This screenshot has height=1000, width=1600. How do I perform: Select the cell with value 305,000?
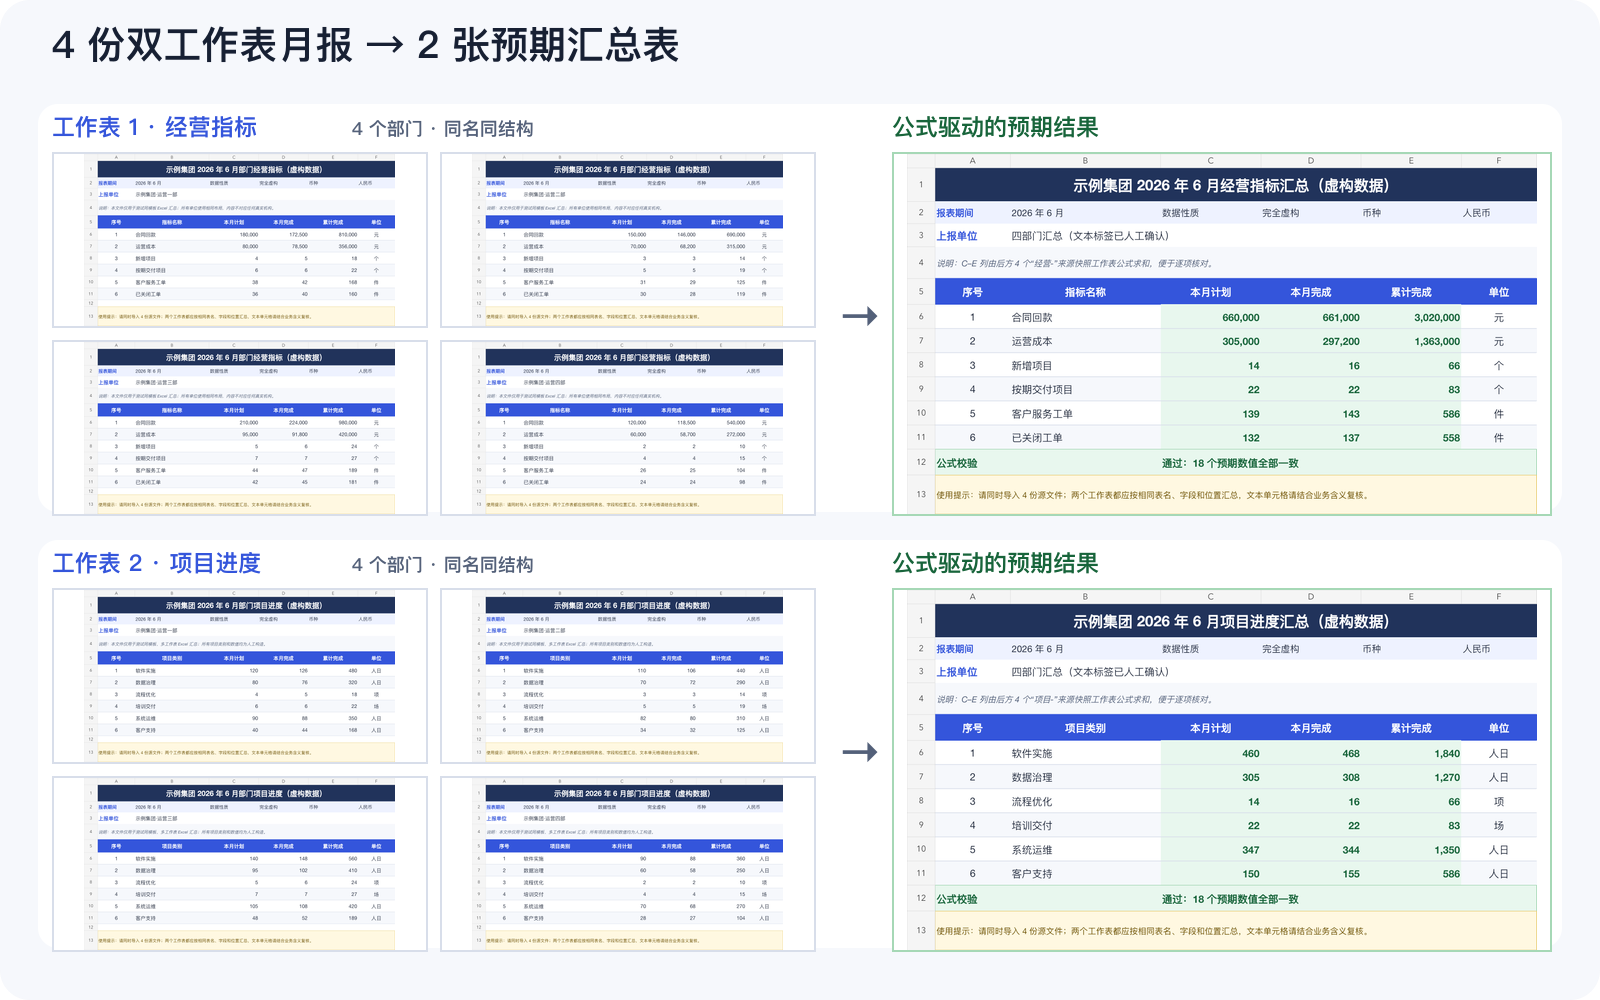tap(1211, 341)
